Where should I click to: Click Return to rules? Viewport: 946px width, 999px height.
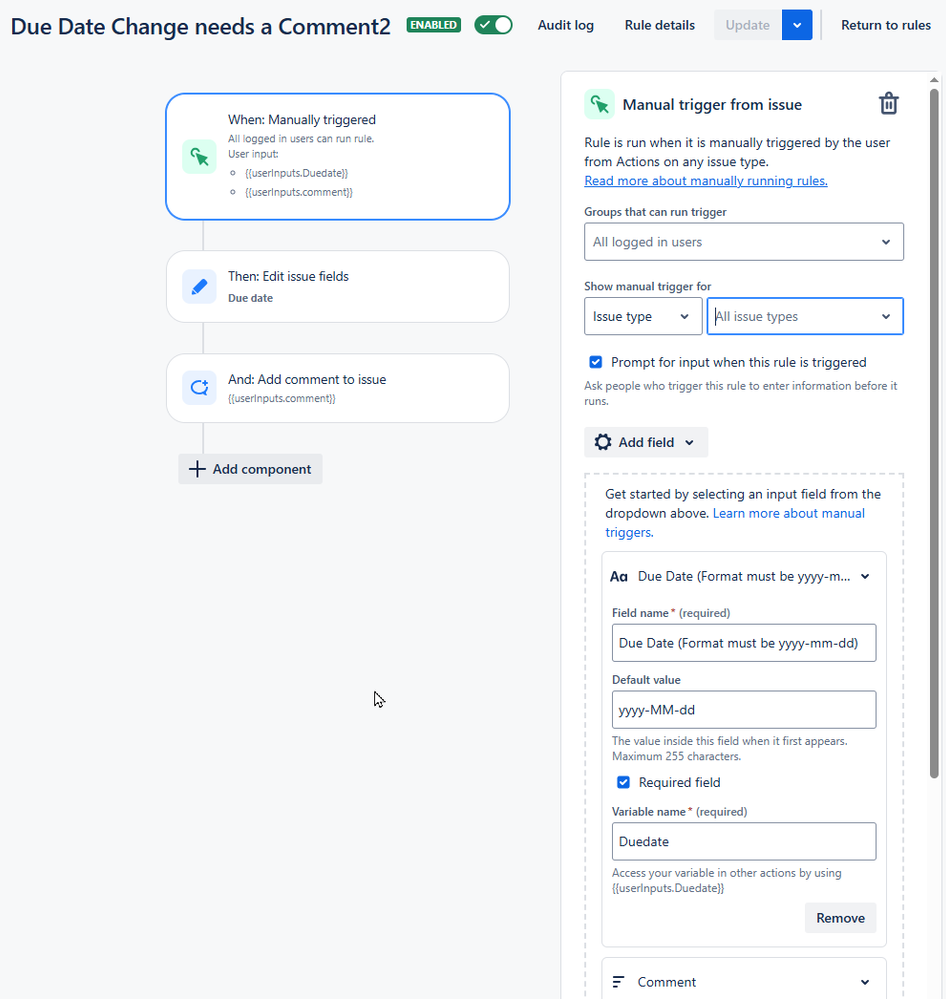[x=885, y=25]
